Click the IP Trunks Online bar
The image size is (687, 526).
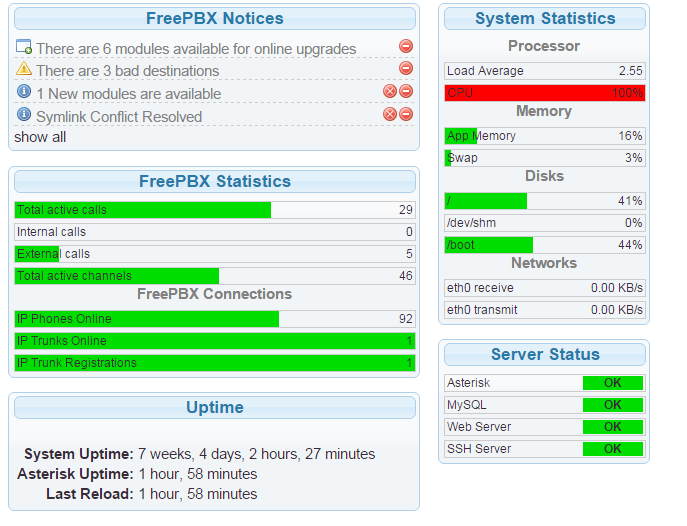tap(215, 341)
